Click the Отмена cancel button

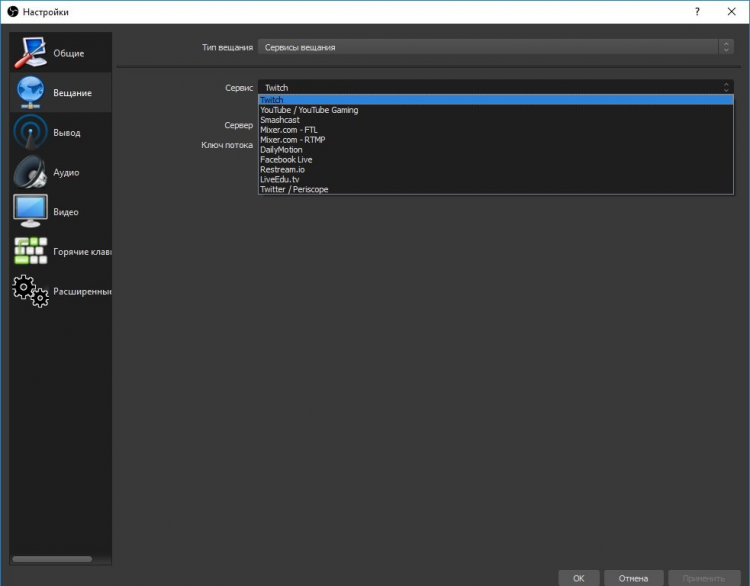[x=633, y=578]
